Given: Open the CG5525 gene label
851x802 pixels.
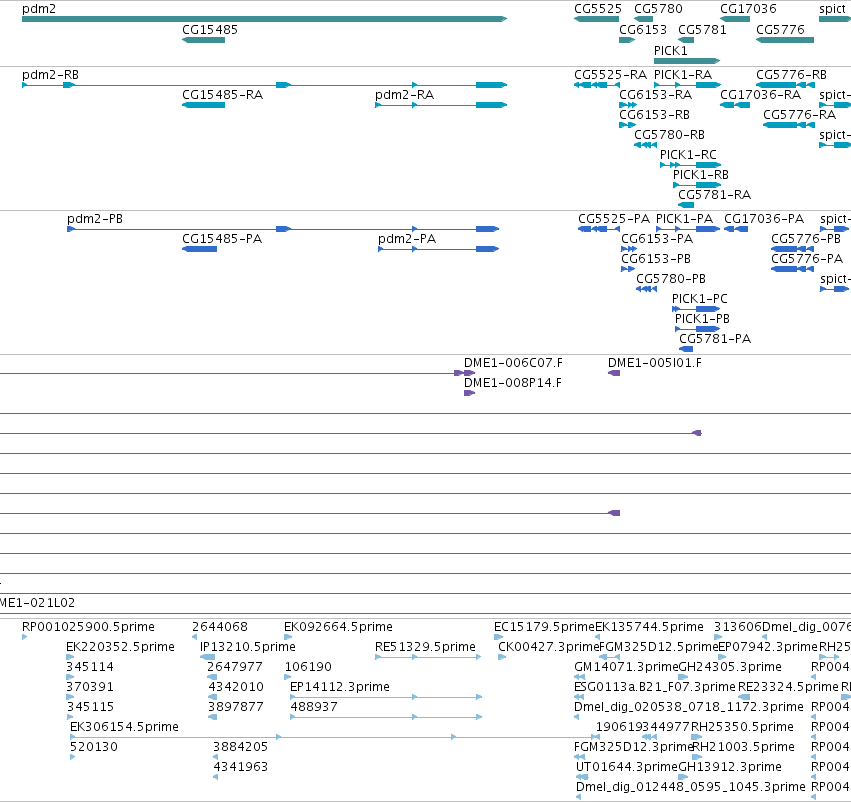Looking at the screenshot, I should (598, 9).
